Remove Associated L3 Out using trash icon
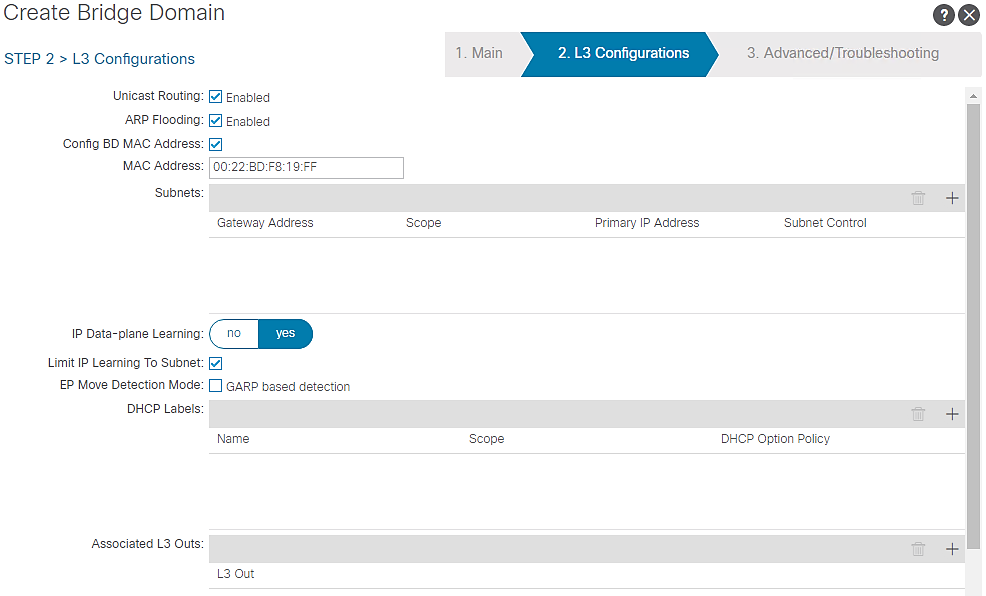Viewport: 986px width, 596px height. [918, 549]
